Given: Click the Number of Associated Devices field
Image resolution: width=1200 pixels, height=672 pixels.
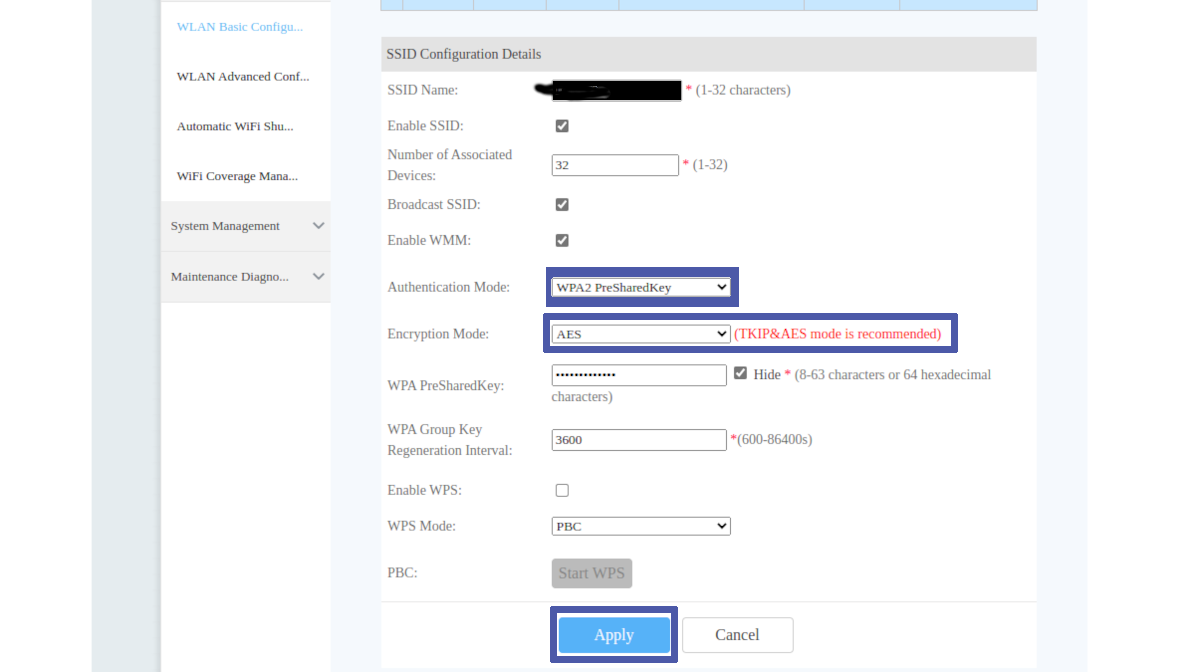Looking at the screenshot, I should coord(615,165).
